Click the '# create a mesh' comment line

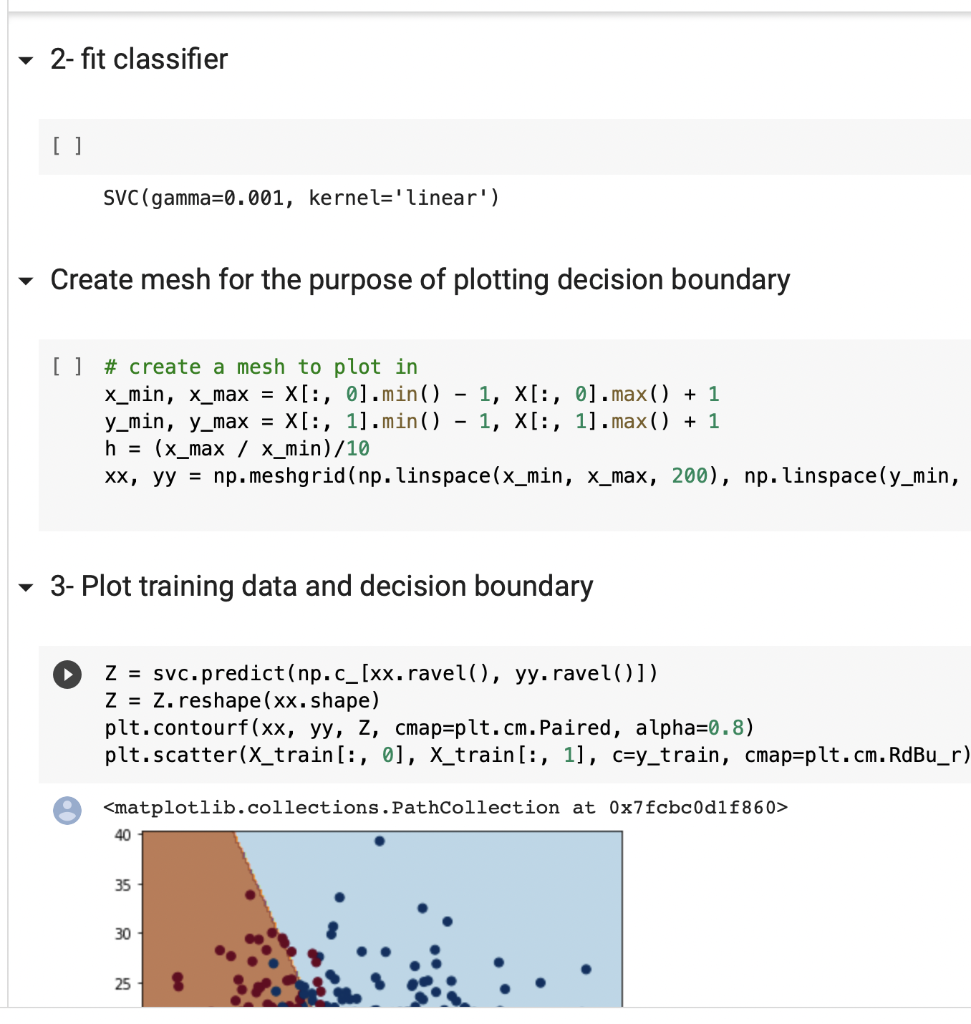pyautogui.click(x=261, y=367)
